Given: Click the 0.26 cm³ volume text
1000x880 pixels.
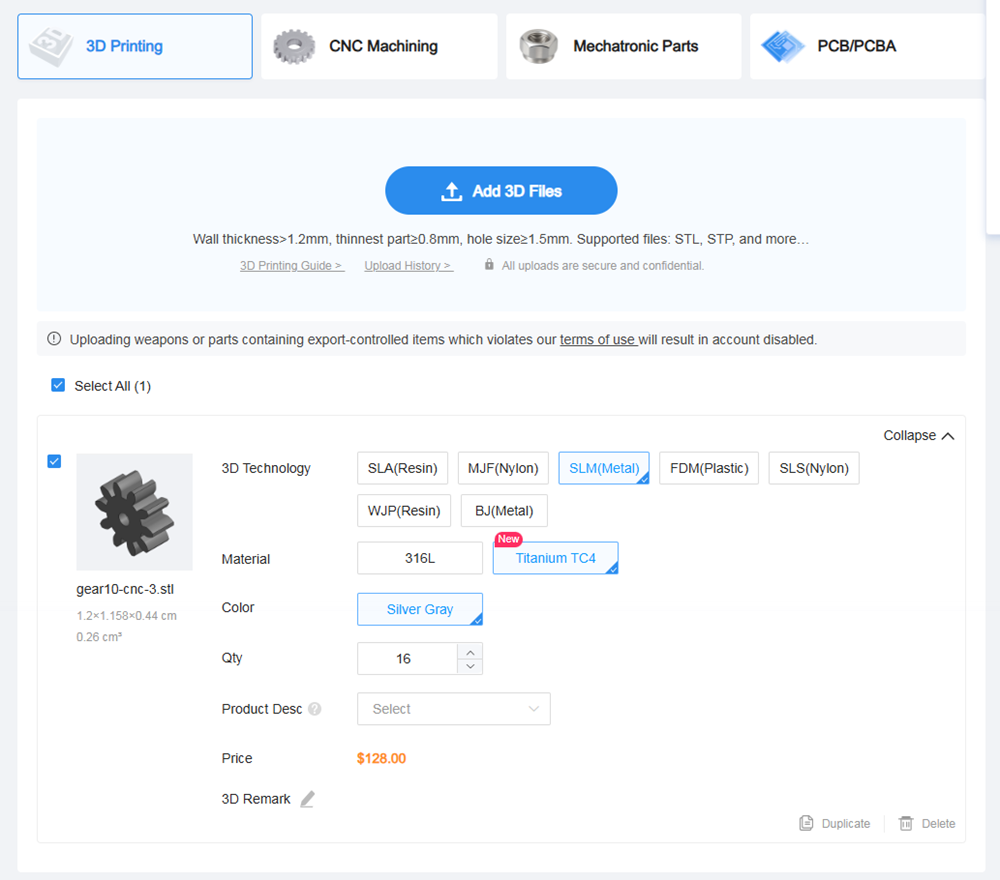Looking at the screenshot, I should (x=99, y=636).
